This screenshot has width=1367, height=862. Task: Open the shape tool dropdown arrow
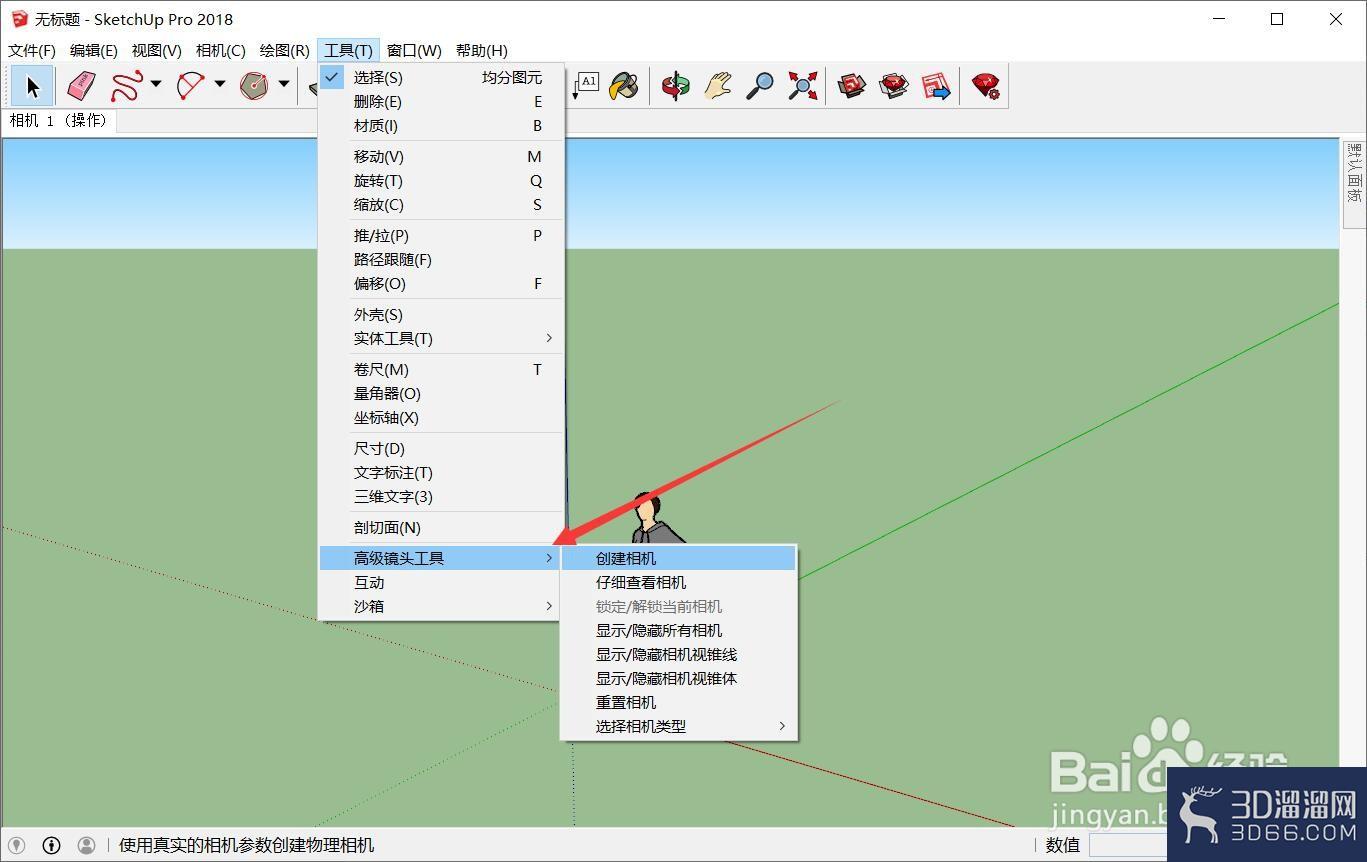pyautogui.click(x=284, y=85)
